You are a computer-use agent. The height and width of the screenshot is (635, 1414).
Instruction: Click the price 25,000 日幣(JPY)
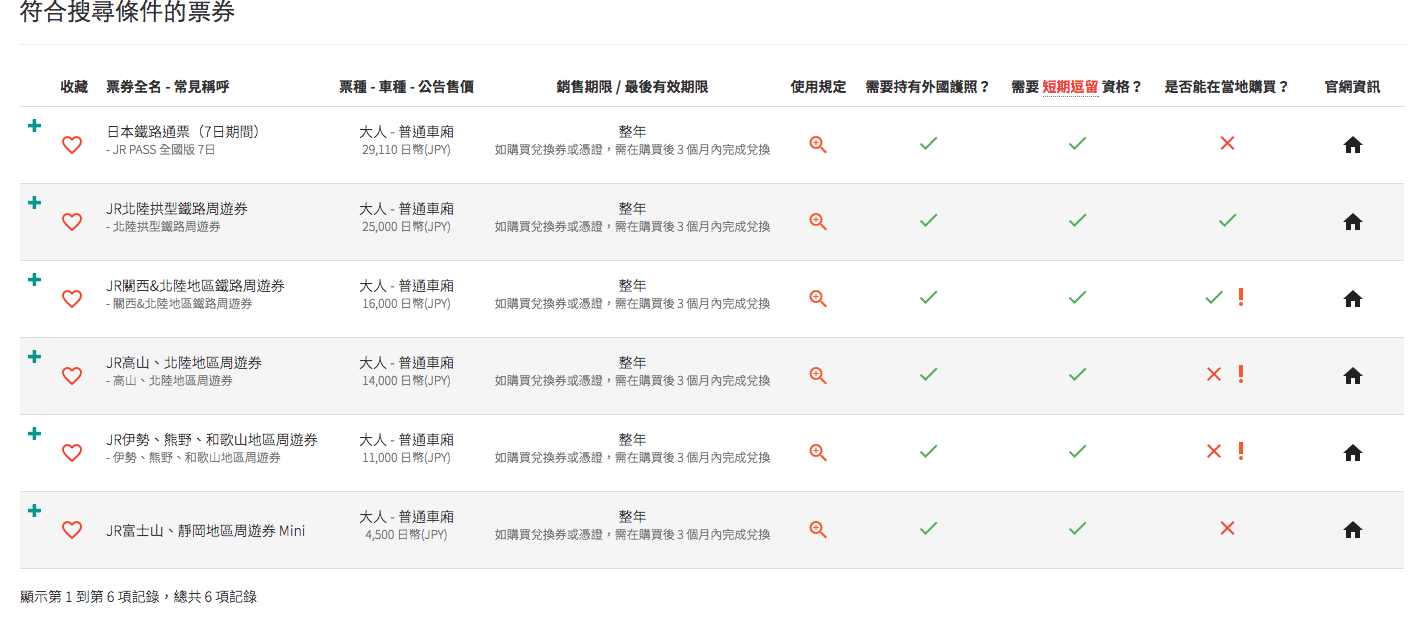(406, 227)
